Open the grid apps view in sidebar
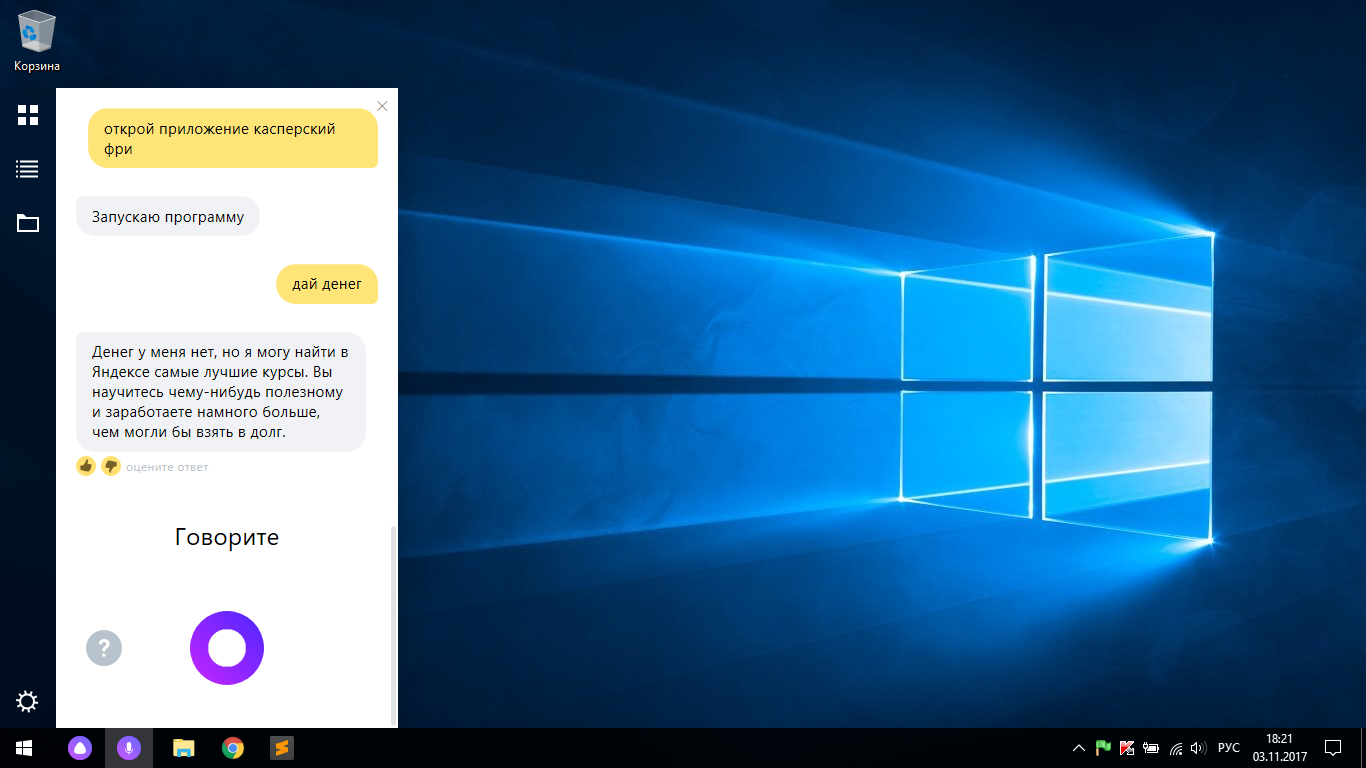The height and width of the screenshot is (768, 1366). tap(28, 115)
